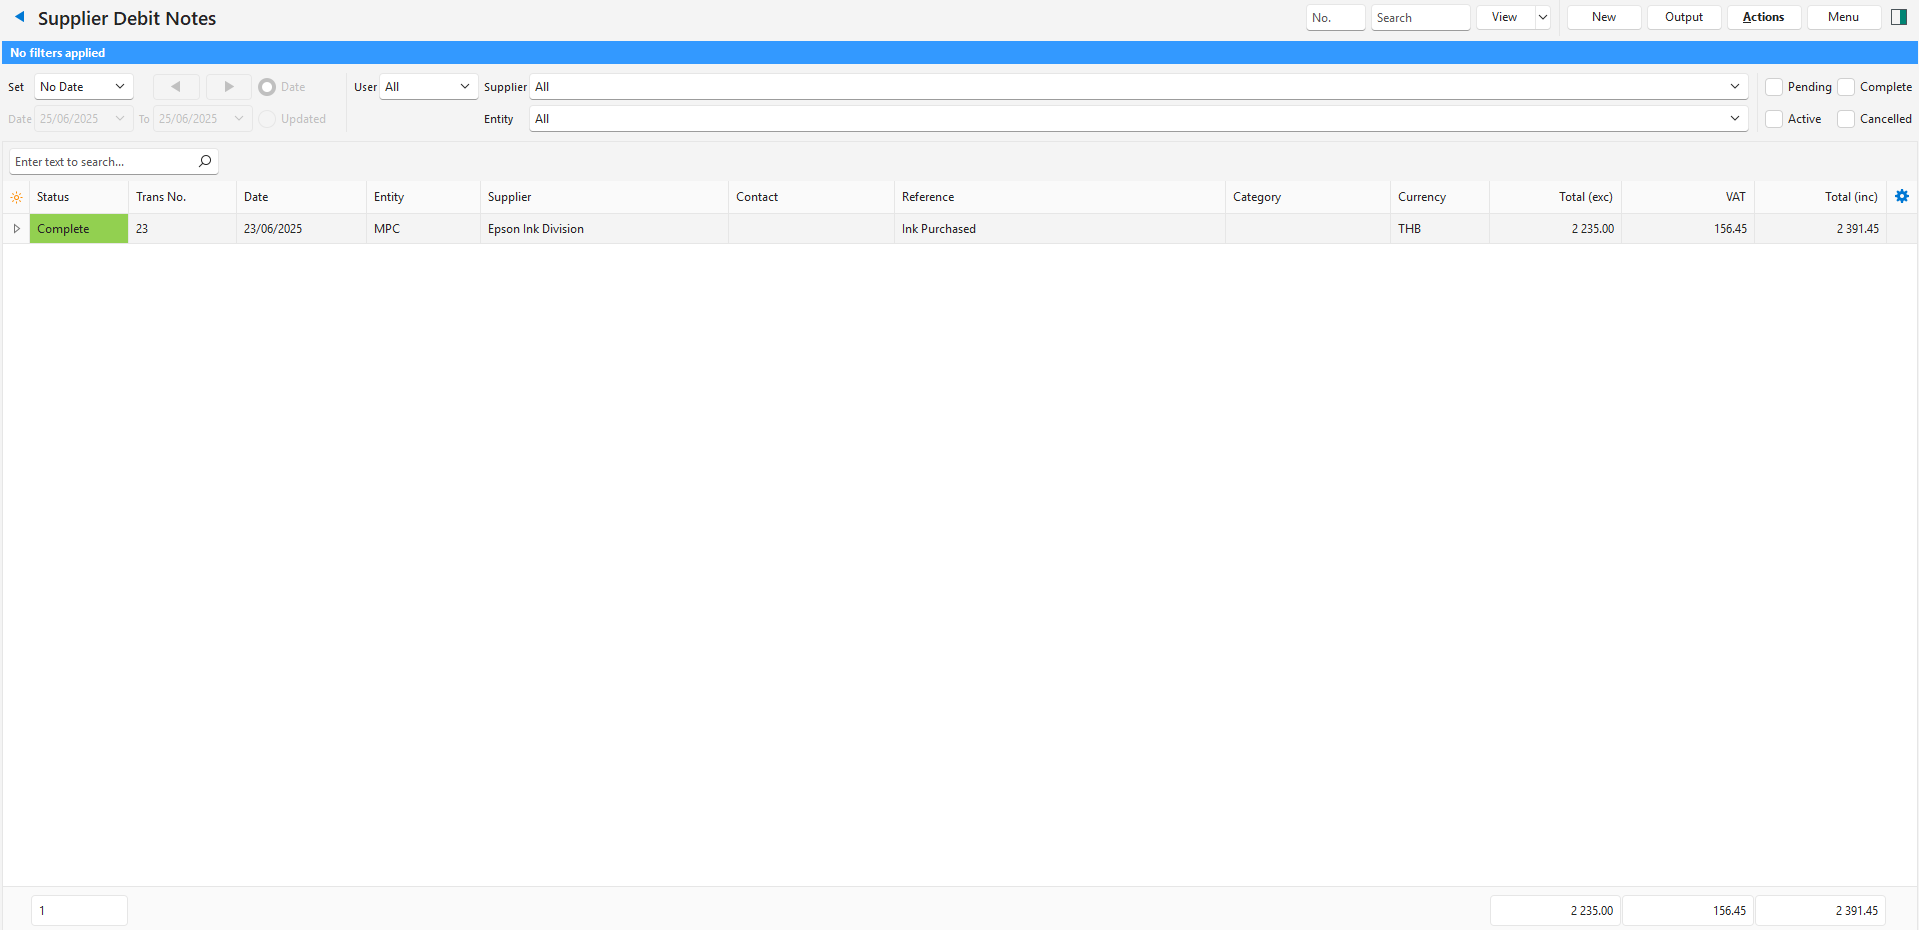The height and width of the screenshot is (930, 1919).
Task: Click the New button
Action: point(1603,17)
